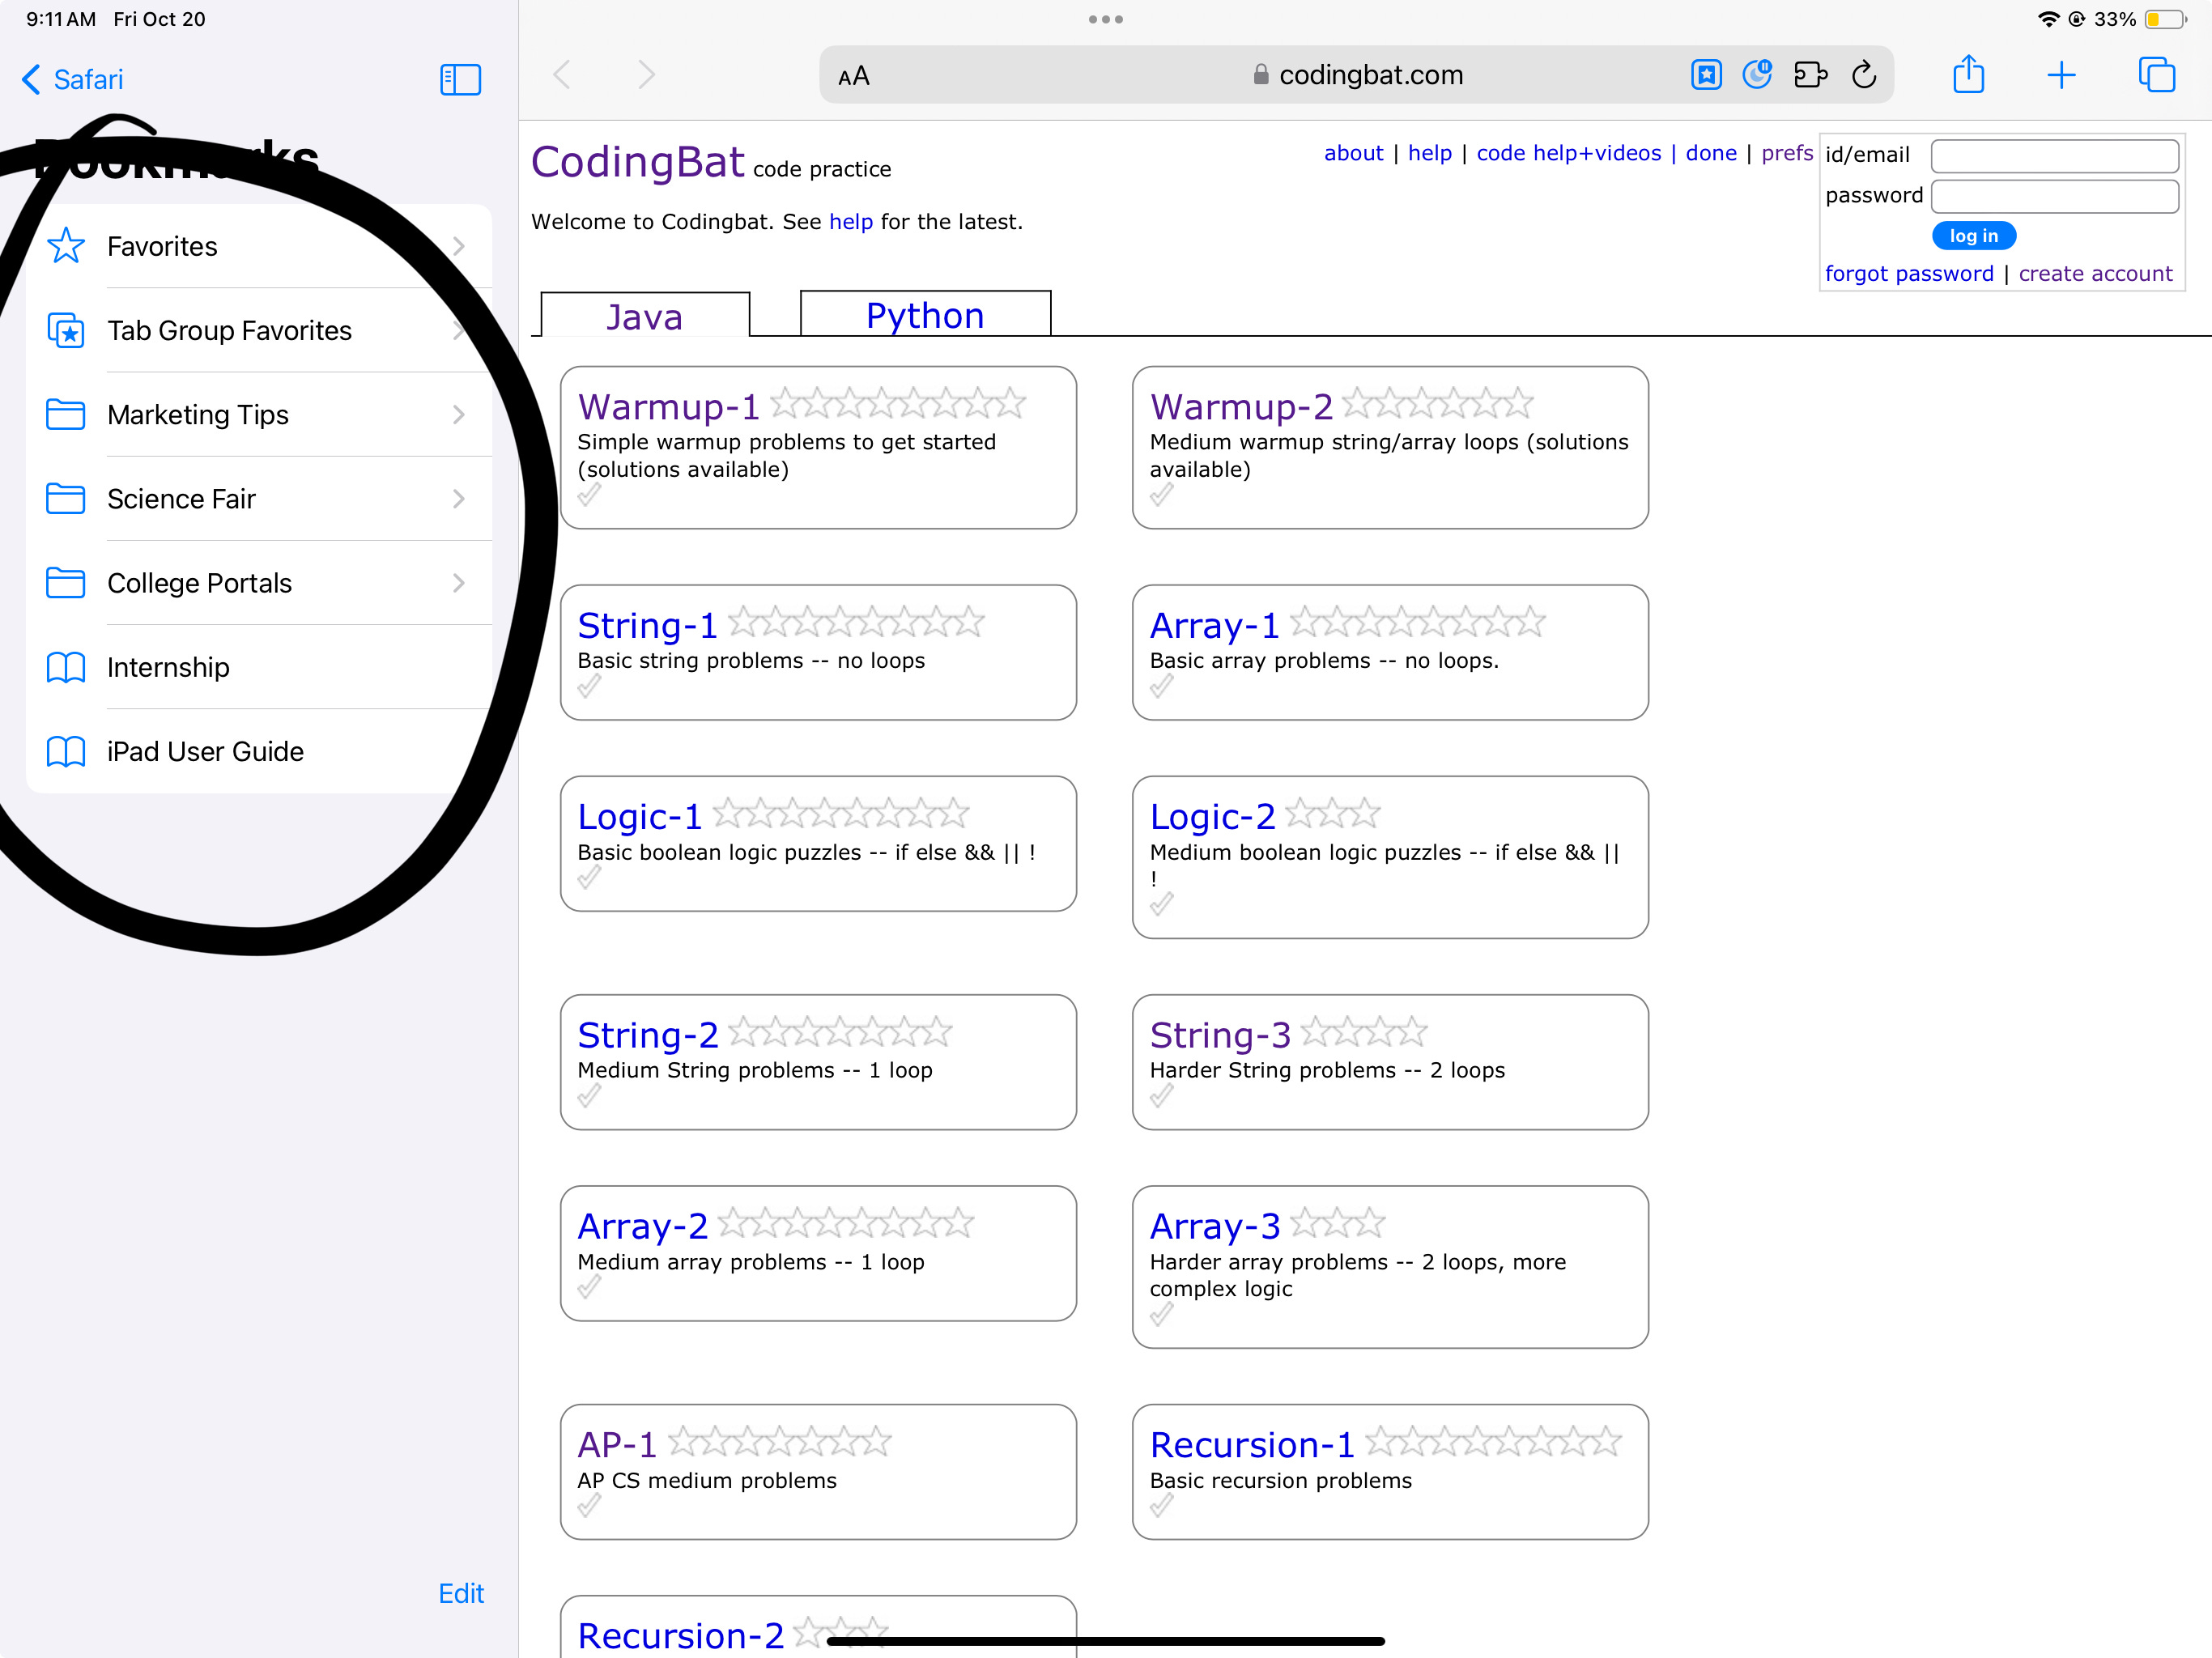The height and width of the screenshot is (1658, 2212).
Task: Open the AP-1 problem set
Action: click(617, 1445)
